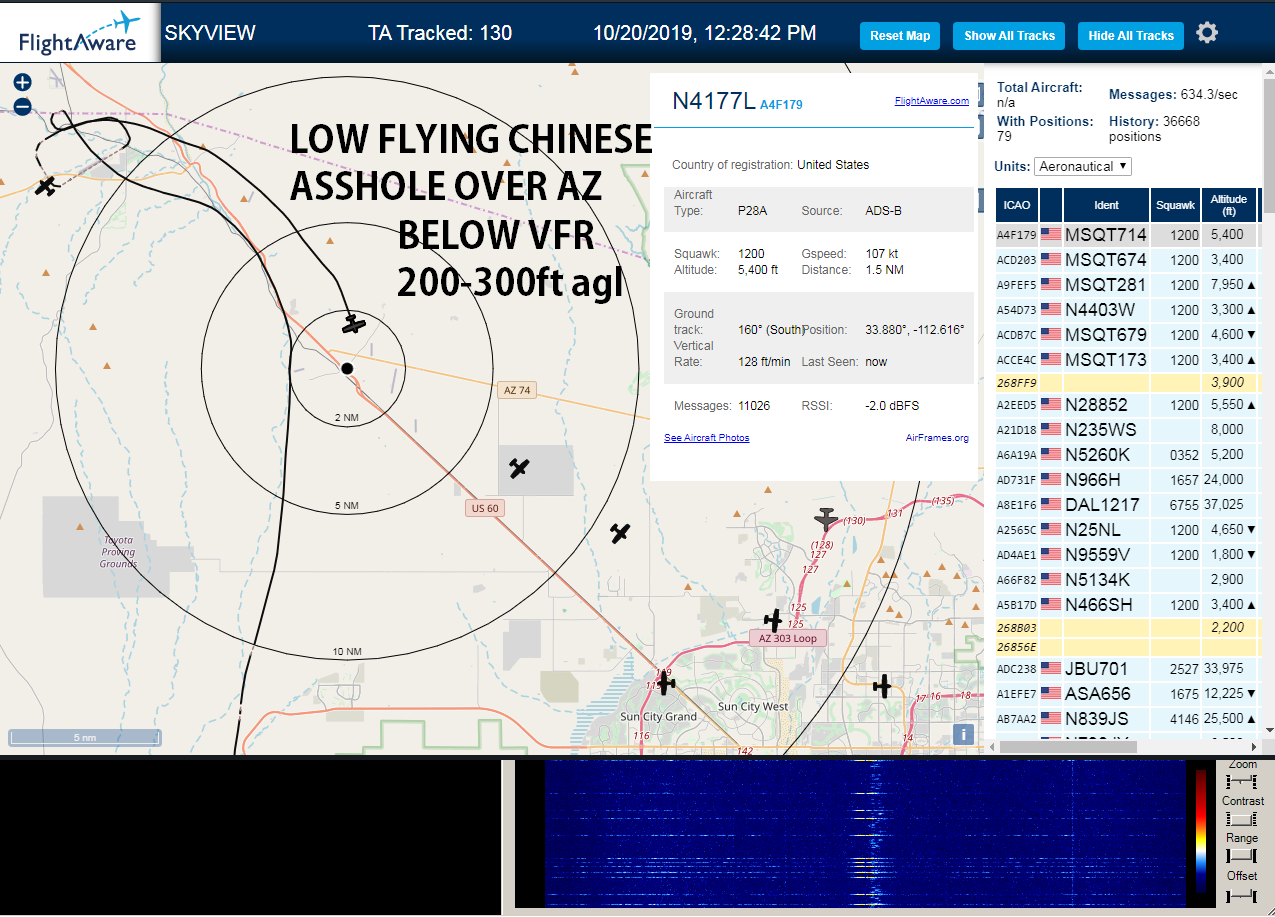Click the waterfall spectrum display

865,834
